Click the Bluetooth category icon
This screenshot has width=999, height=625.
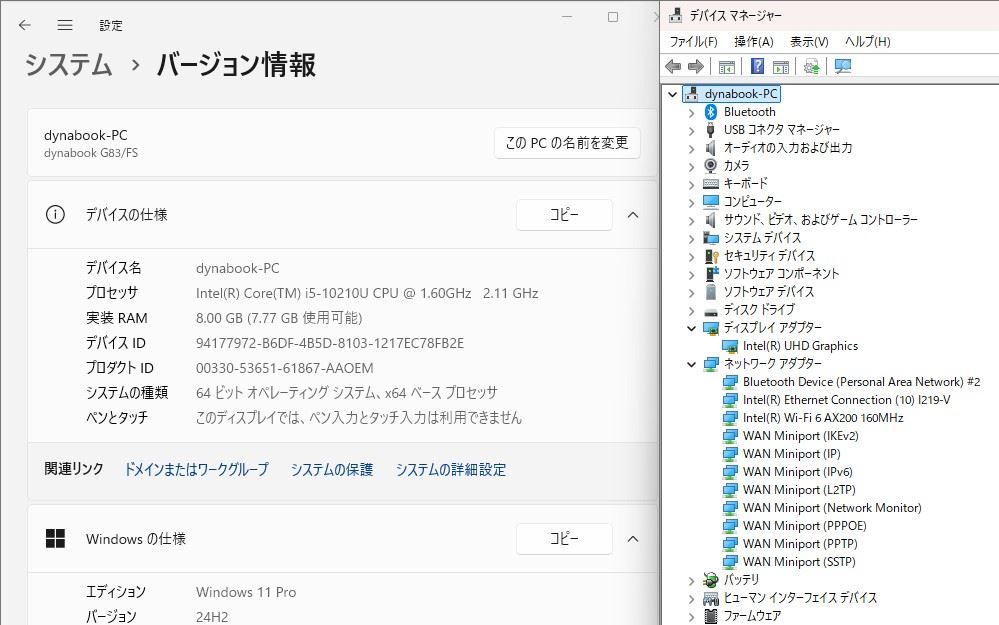(711, 112)
